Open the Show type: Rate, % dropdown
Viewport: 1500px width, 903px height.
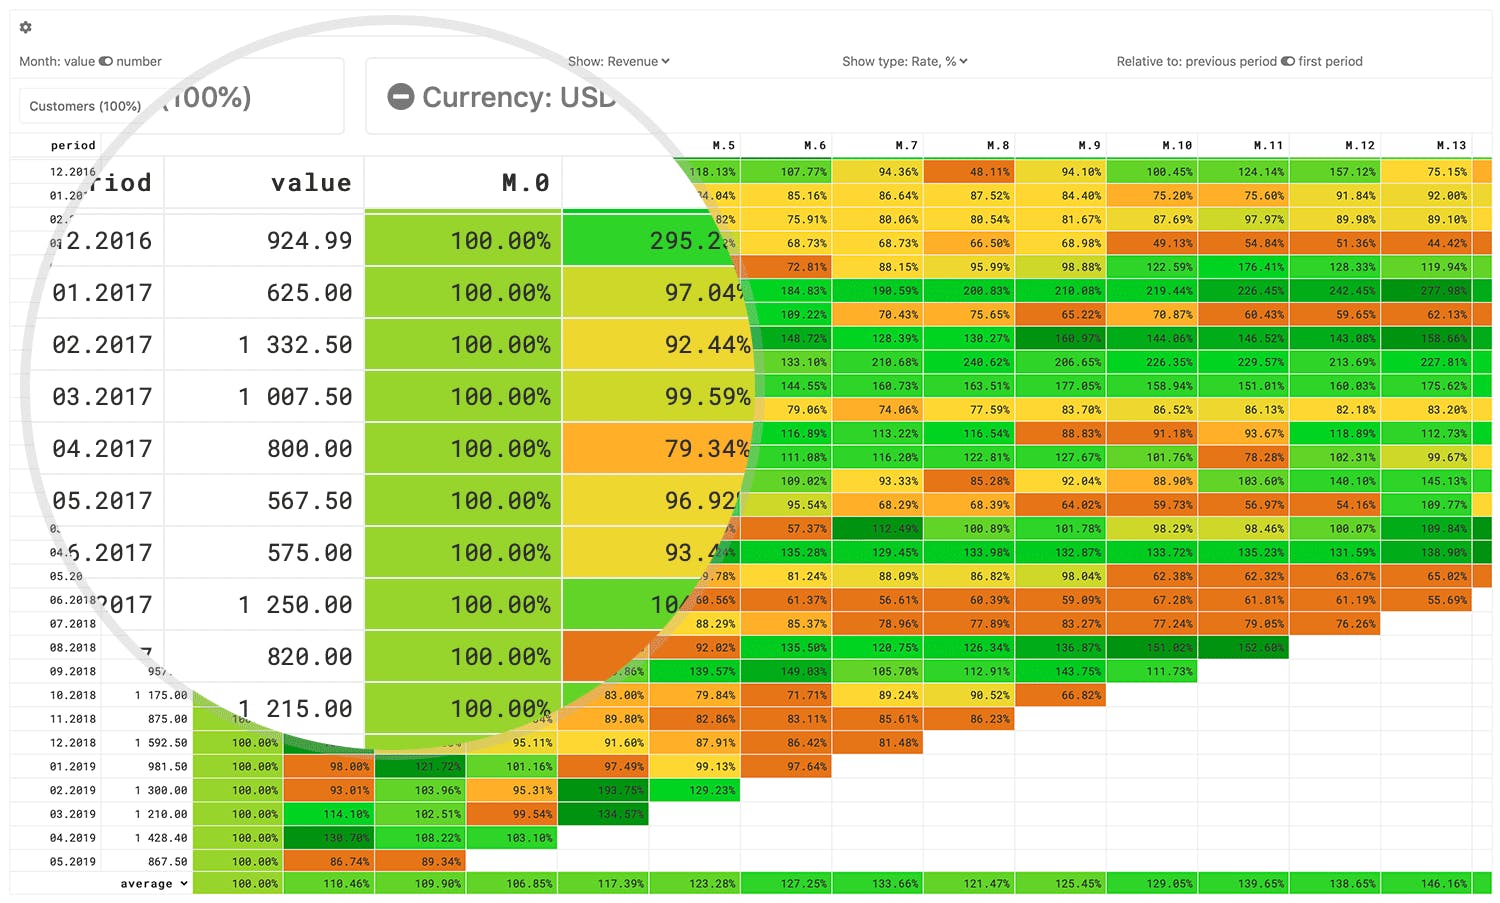(x=904, y=61)
